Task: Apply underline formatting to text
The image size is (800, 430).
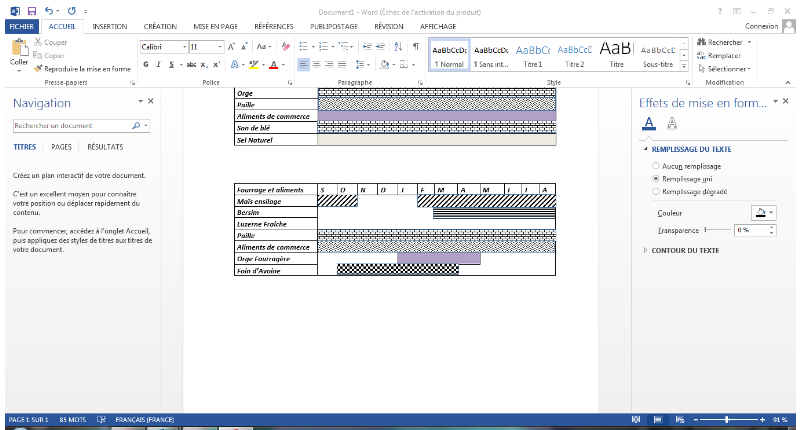Action: pos(171,64)
